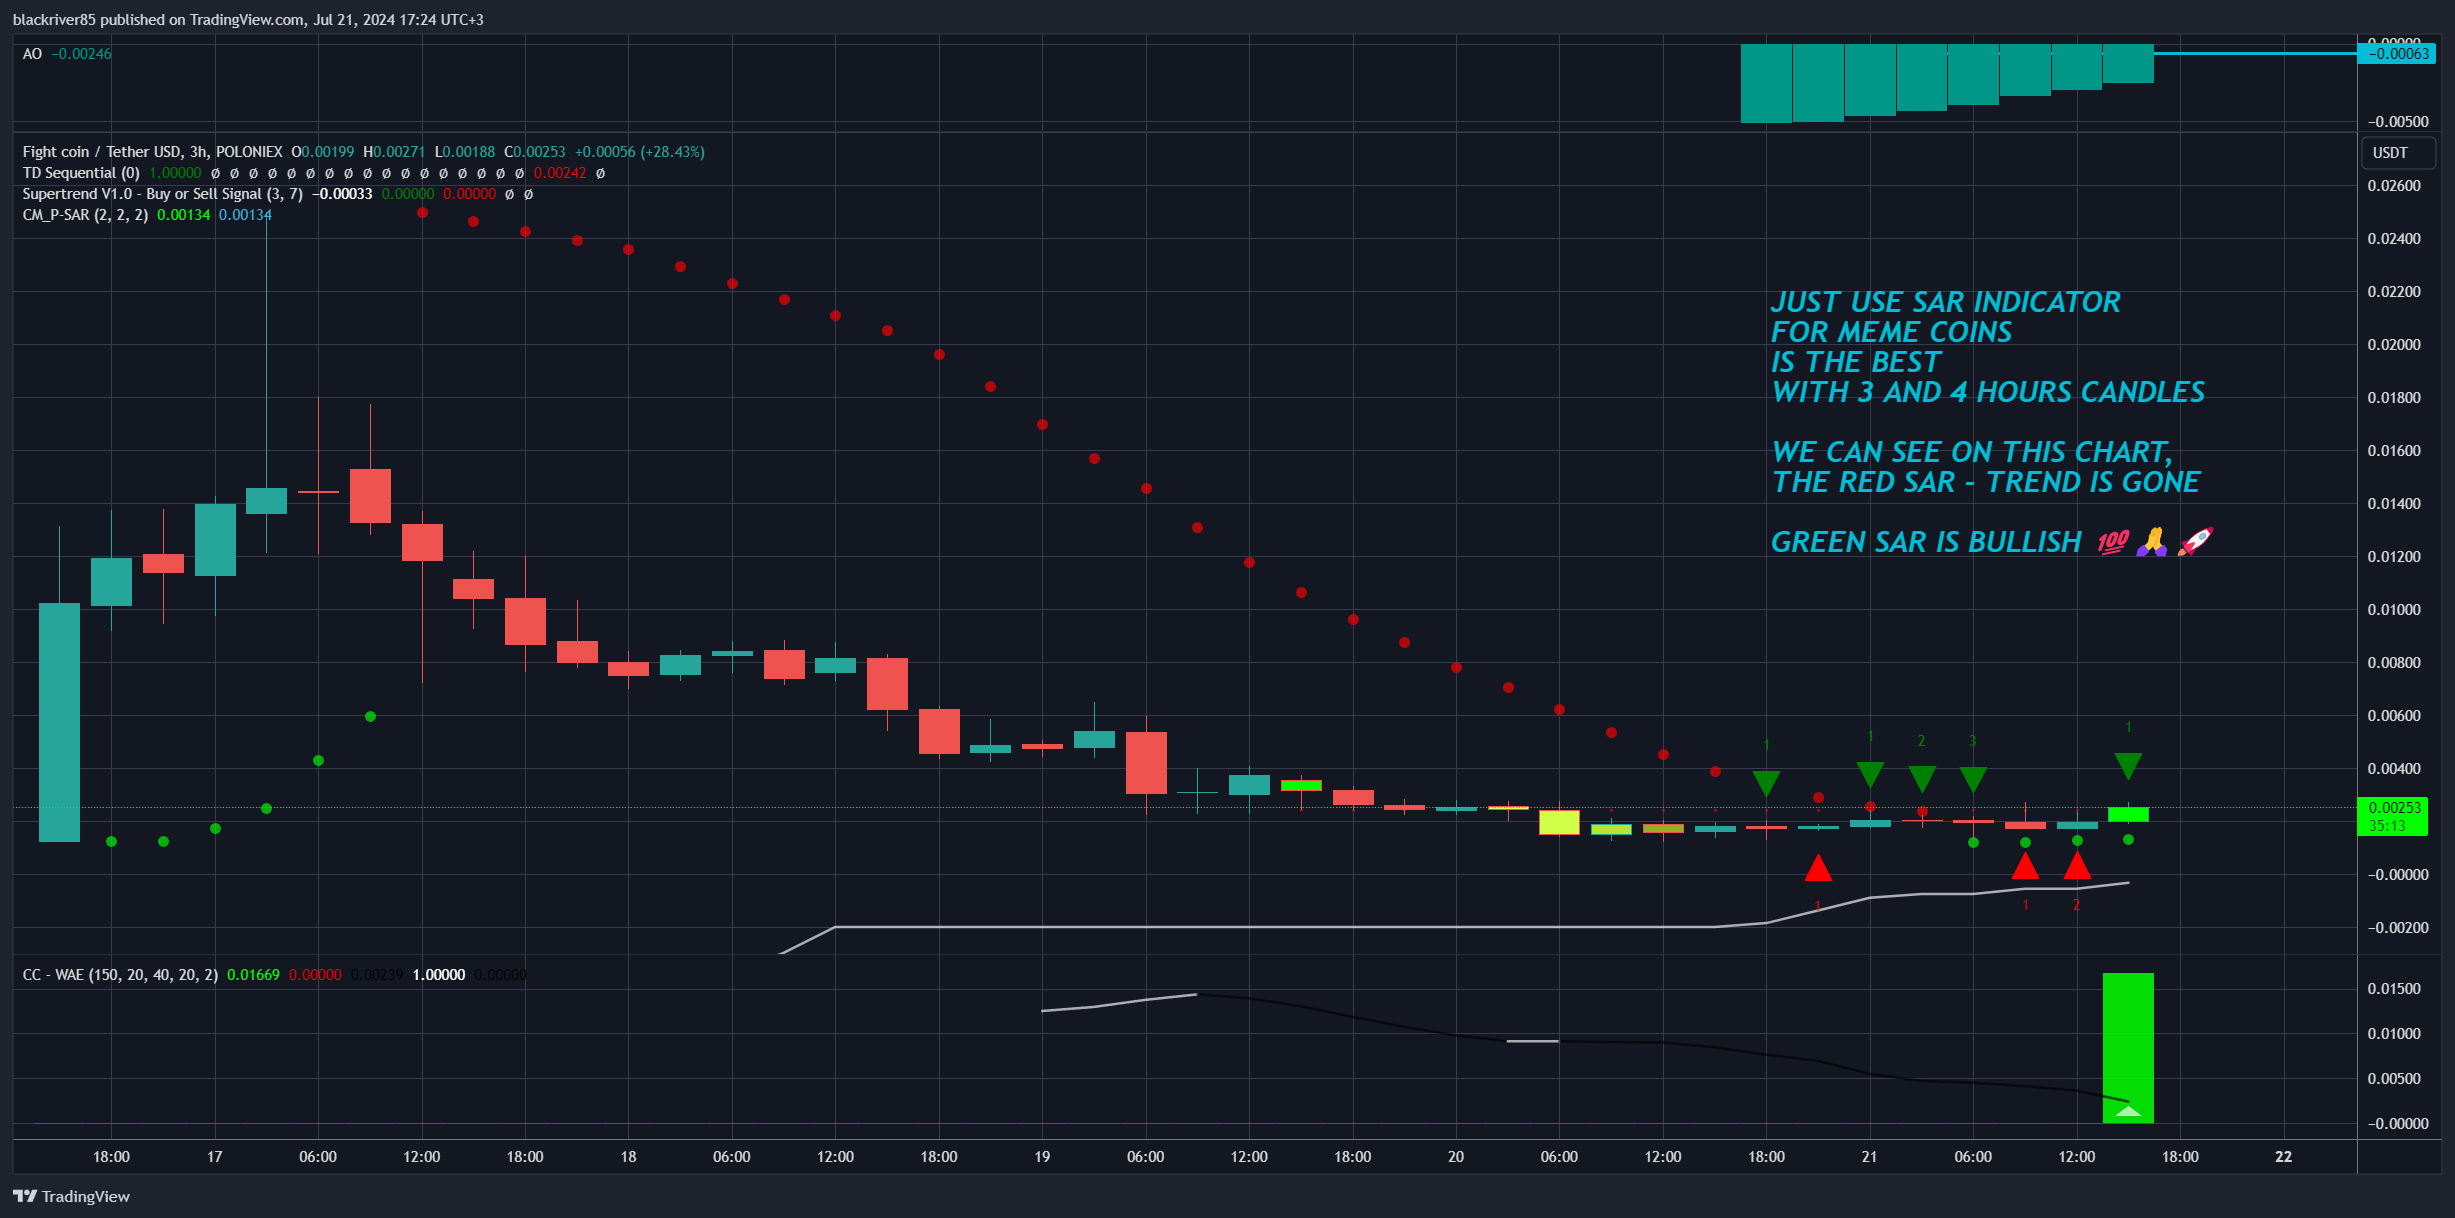Click the date label 17 on time axis

click(x=215, y=1157)
